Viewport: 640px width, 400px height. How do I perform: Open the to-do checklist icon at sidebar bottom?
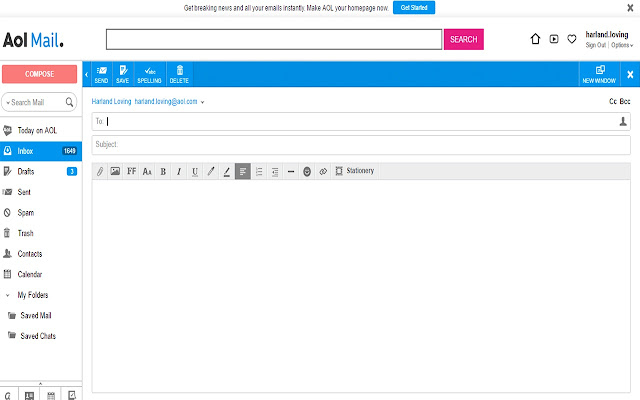pyautogui.click(x=72, y=395)
